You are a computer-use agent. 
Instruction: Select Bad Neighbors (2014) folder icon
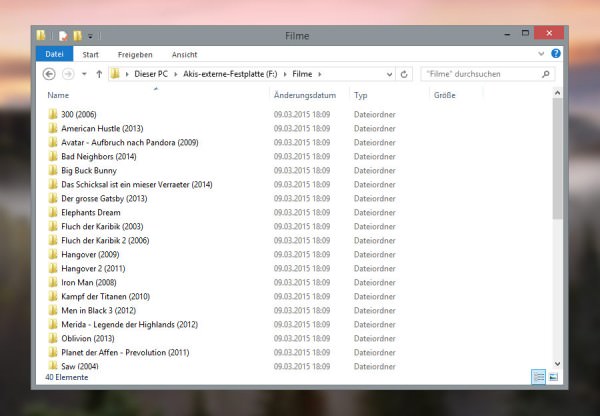tap(53, 156)
